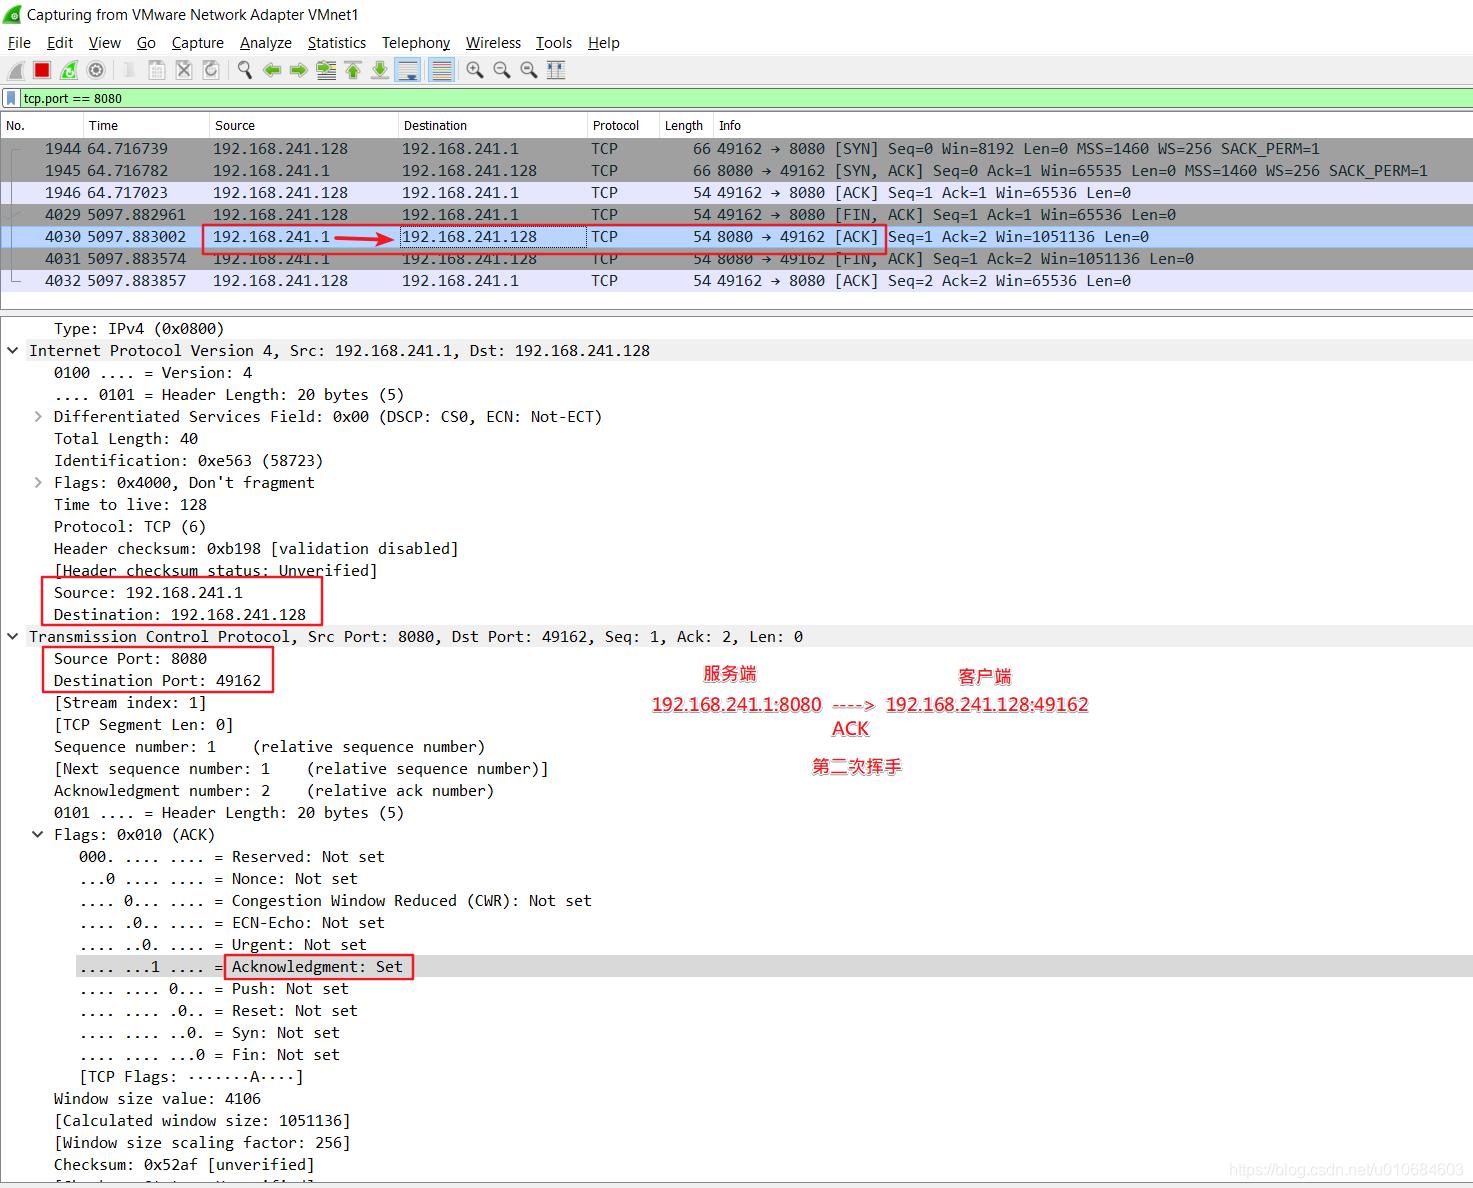
Task: Click the open capture file icon
Action: click(130, 70)
